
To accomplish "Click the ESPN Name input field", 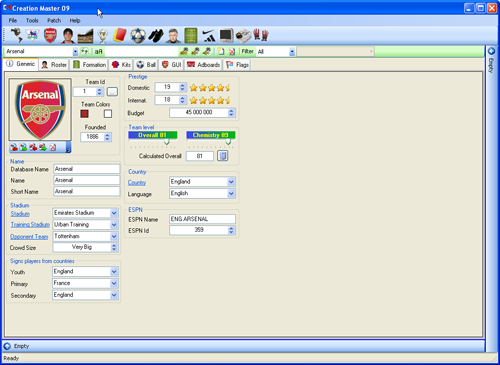I will tap(202, 219).
